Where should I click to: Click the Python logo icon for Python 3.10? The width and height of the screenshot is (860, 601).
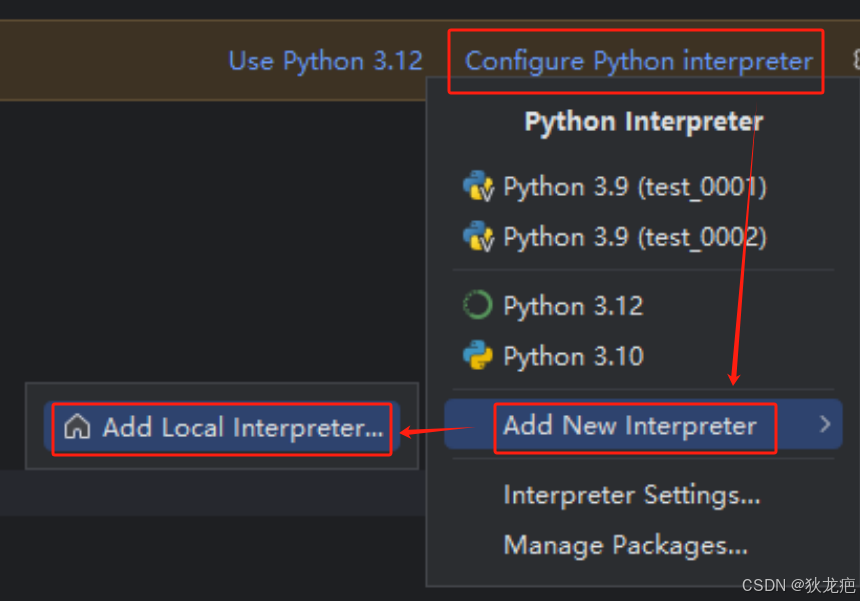coord(478,355)
